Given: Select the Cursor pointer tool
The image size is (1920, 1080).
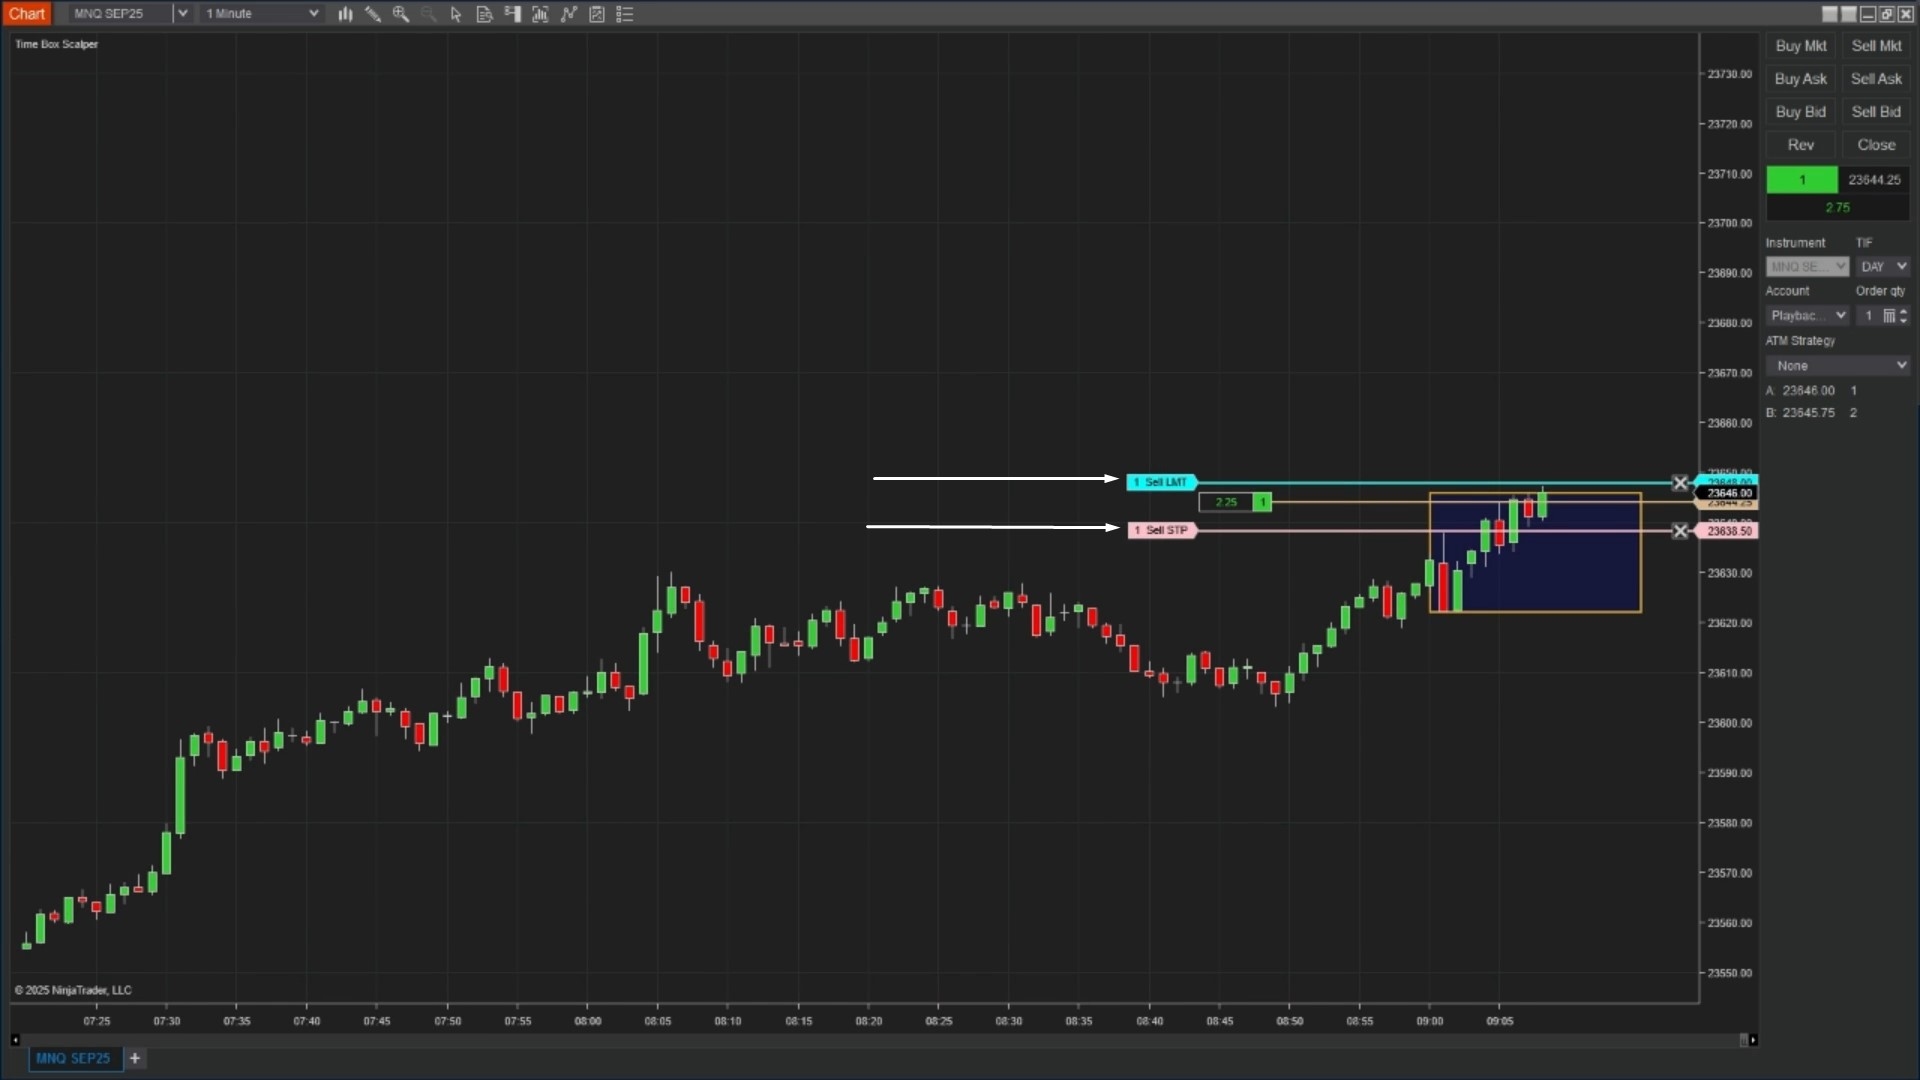Looking at the screenshot, I should pos(457,14).
